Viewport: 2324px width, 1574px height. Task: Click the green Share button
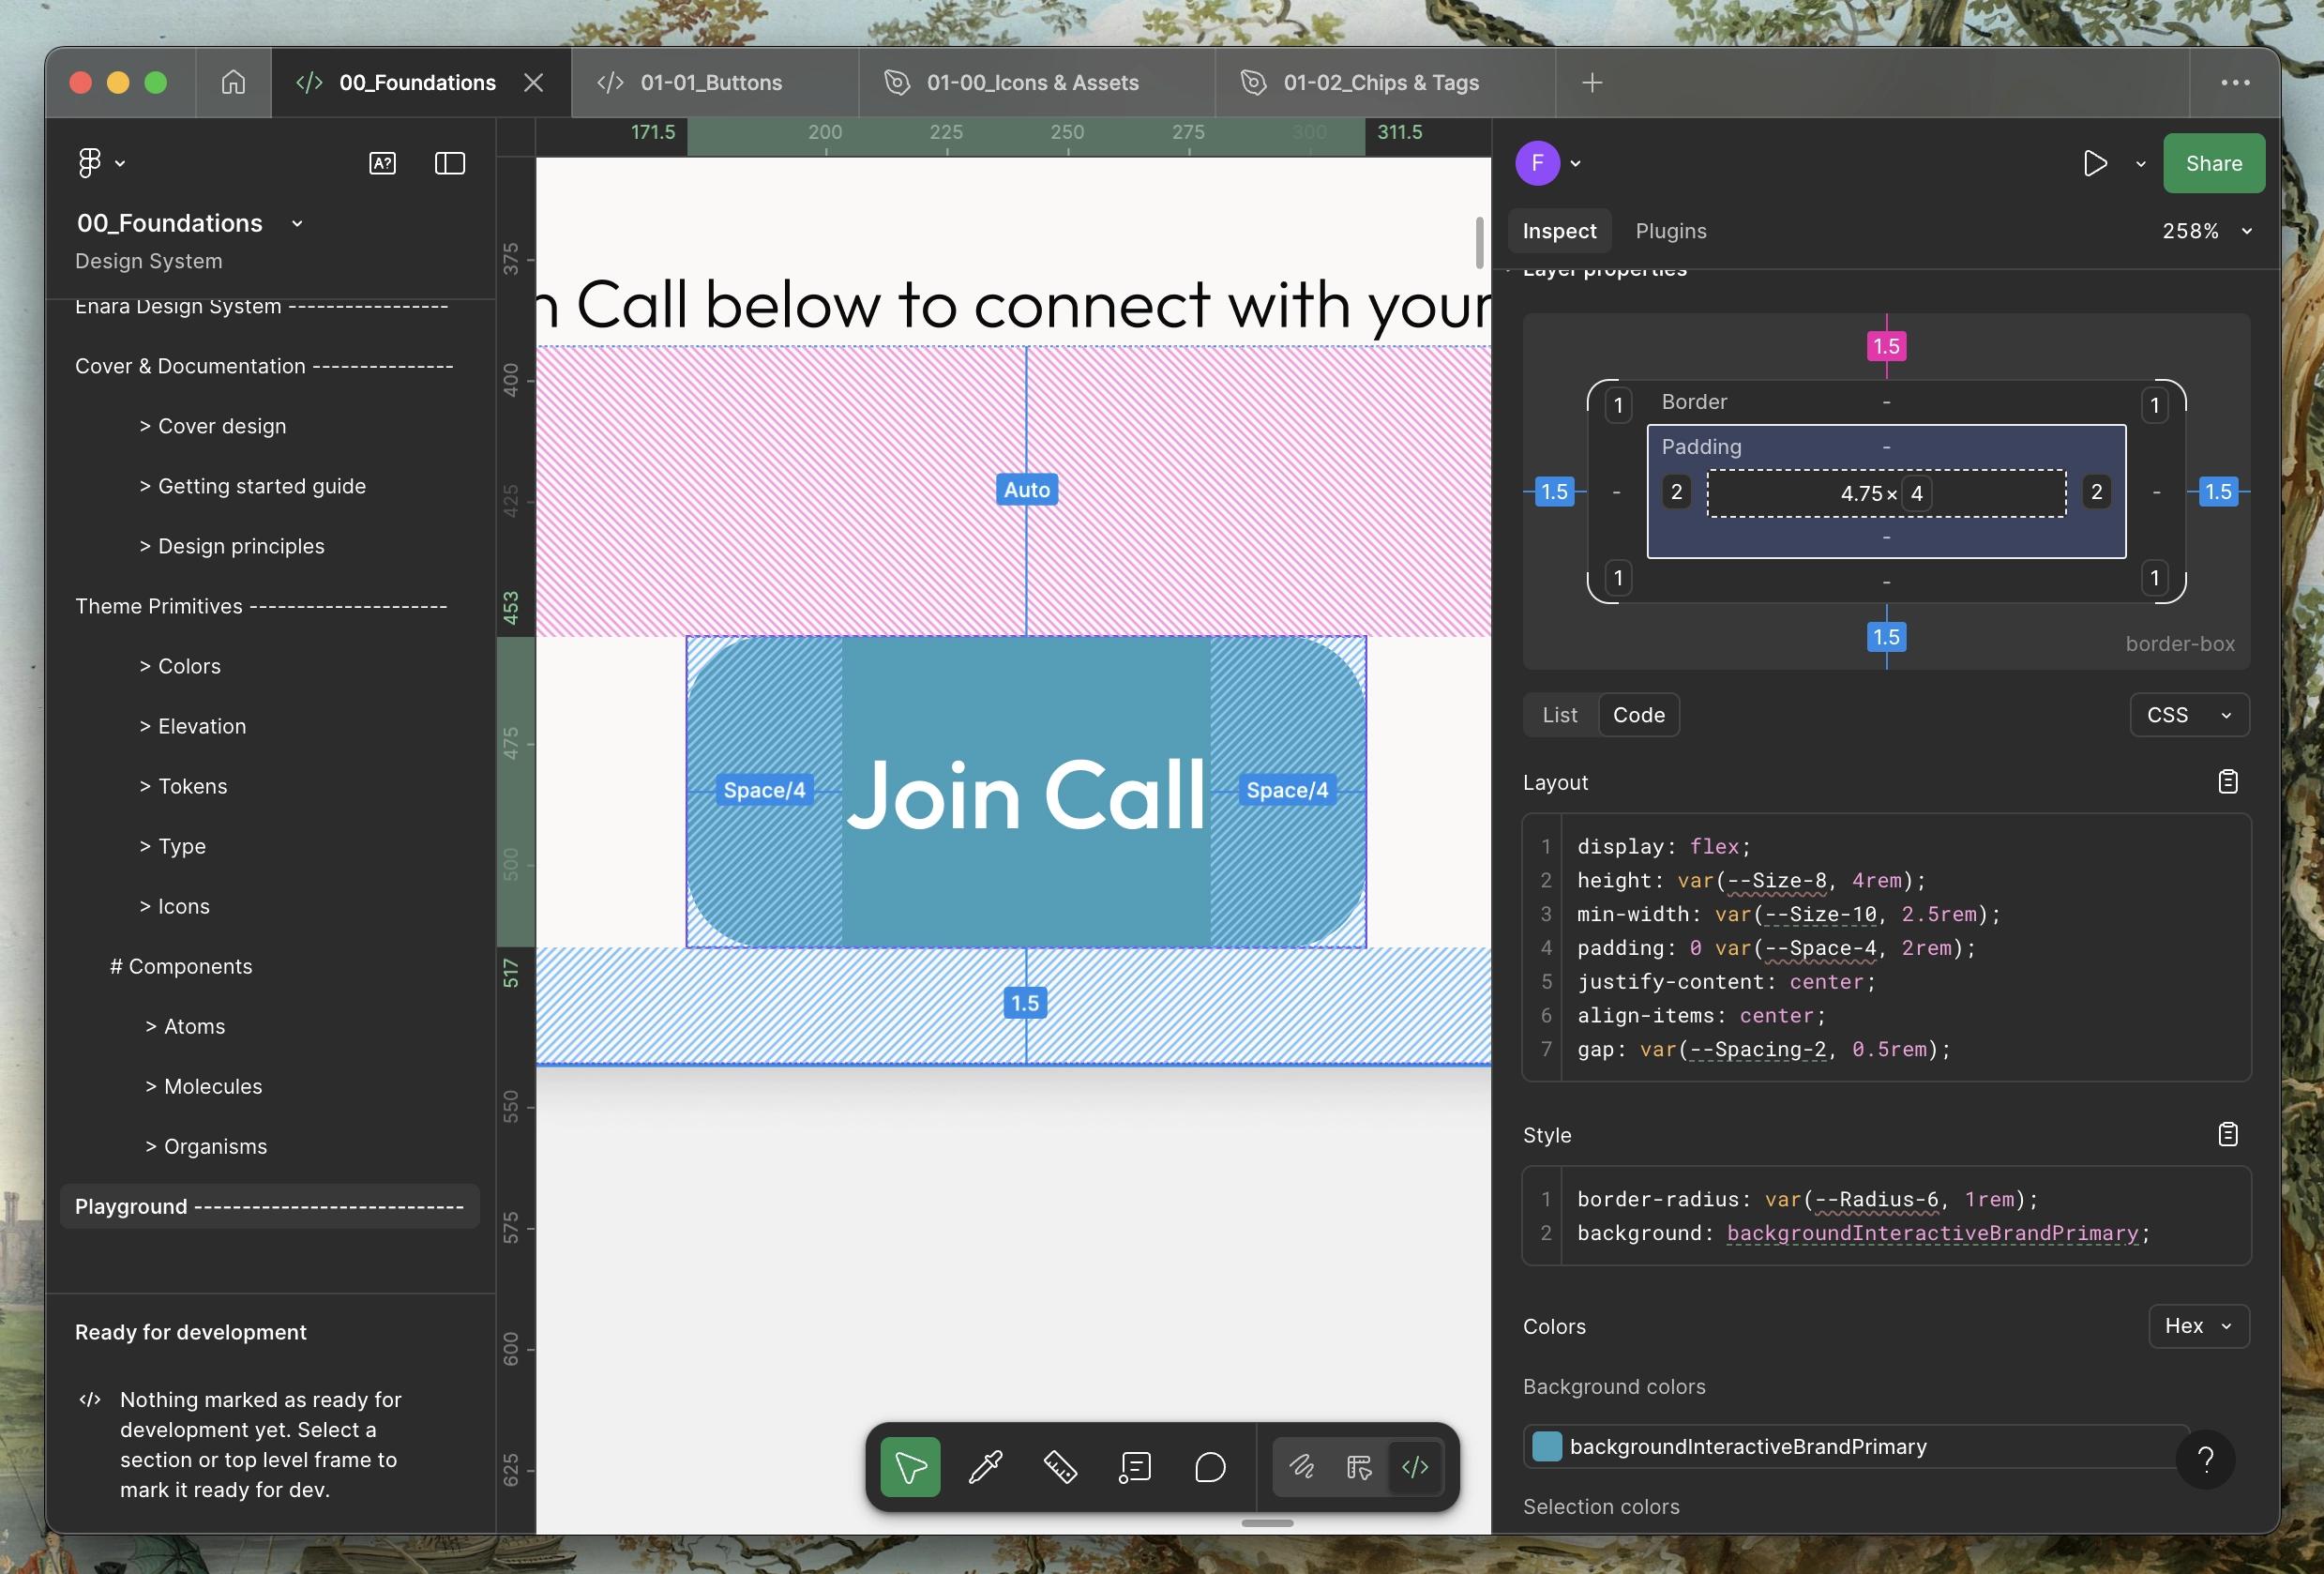(x=2213, y=163)
